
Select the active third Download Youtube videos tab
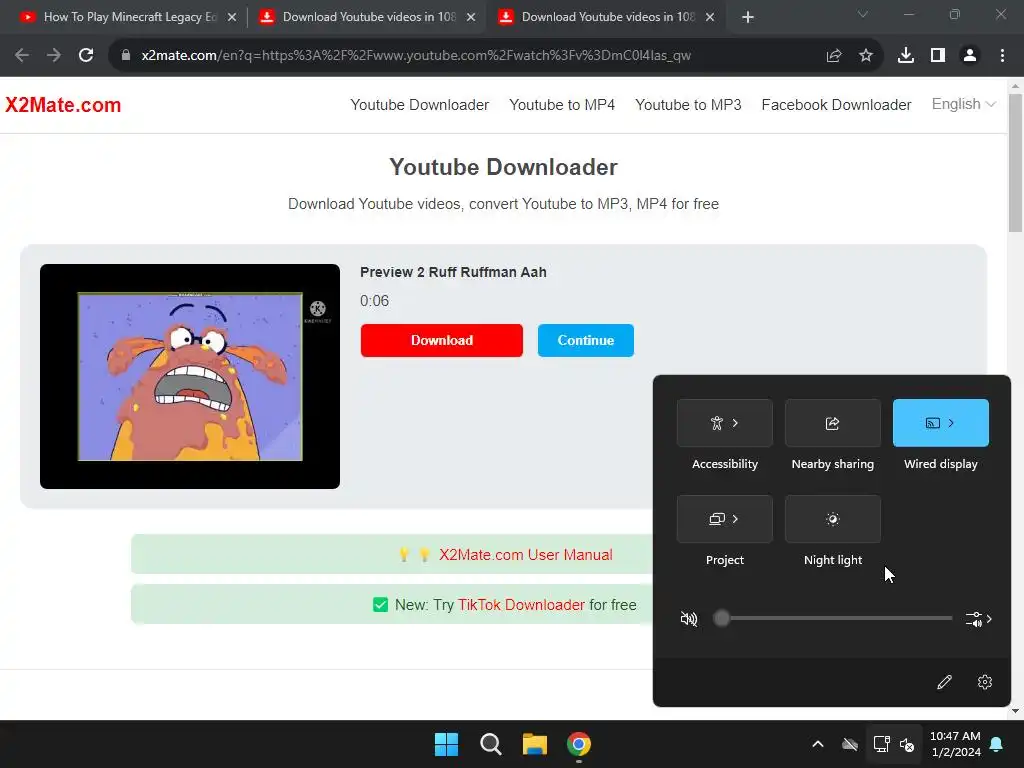(x=607, y=17)
